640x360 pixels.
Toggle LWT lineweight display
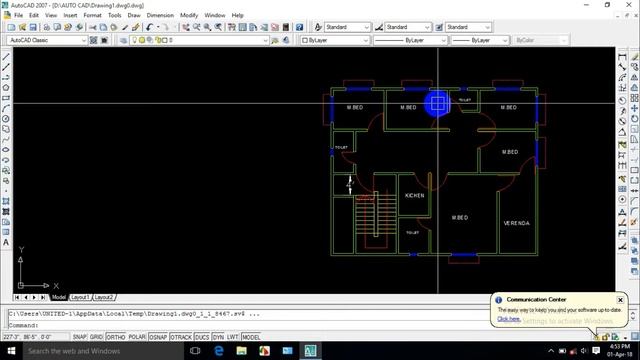pos(233,337)
